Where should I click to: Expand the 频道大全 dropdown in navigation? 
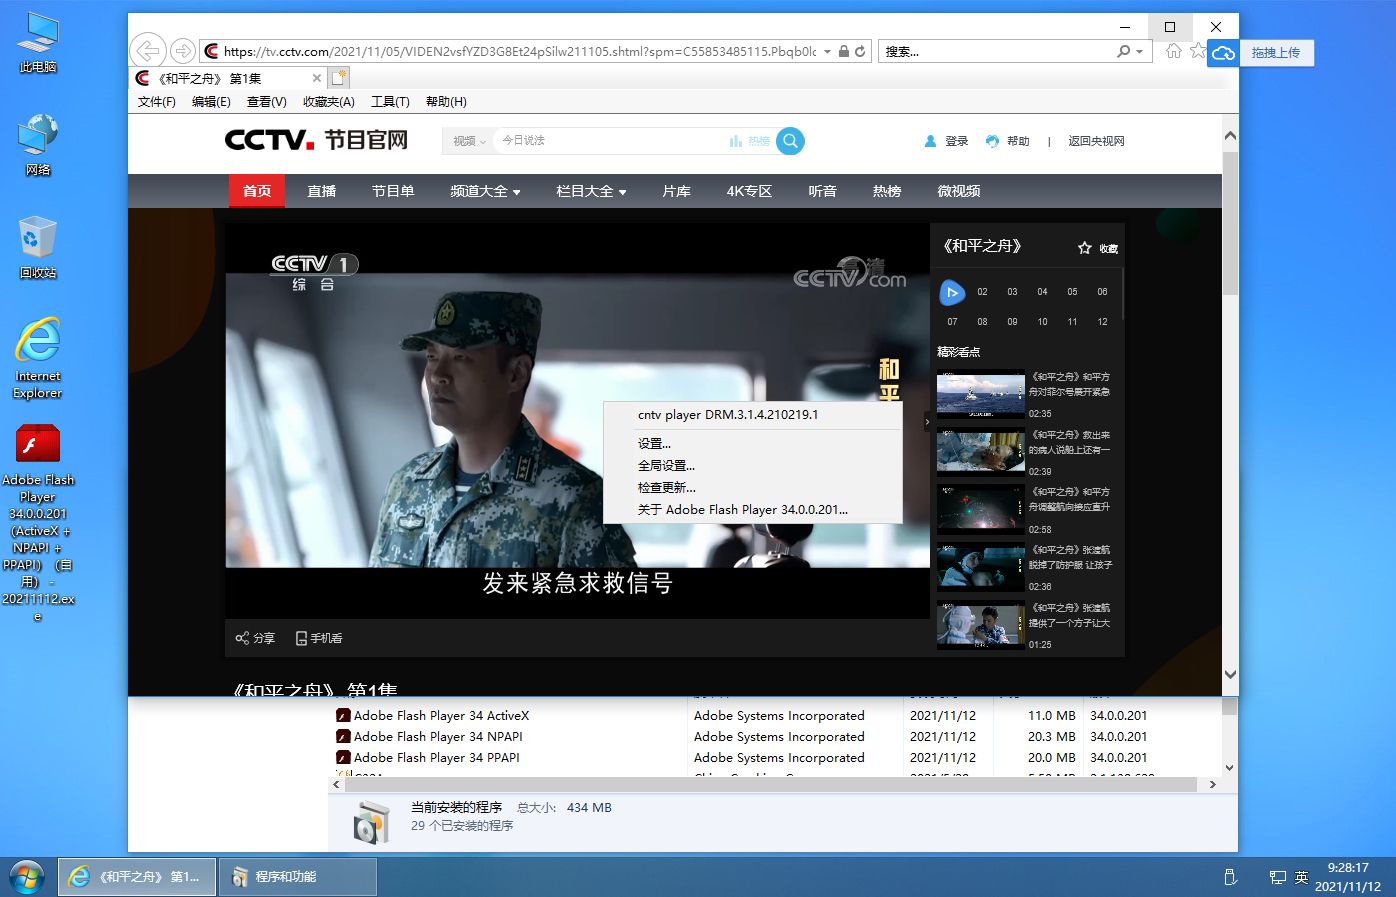click(485, 191)
